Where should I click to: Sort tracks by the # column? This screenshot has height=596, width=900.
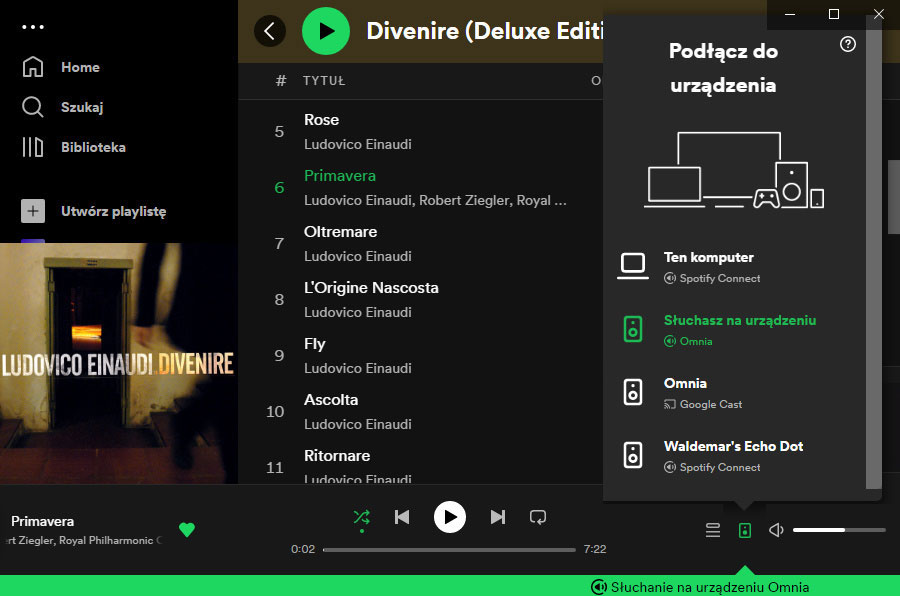pyautogui.click(x=281, y=80)
